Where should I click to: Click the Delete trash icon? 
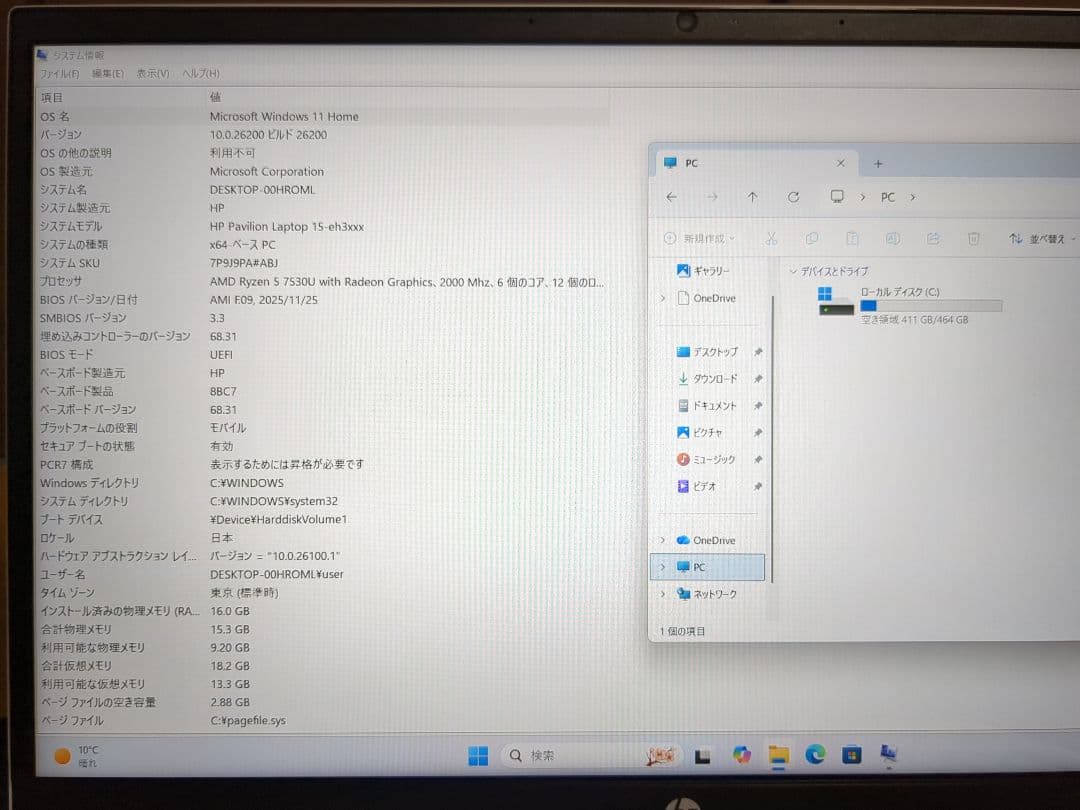coord(973,239)
